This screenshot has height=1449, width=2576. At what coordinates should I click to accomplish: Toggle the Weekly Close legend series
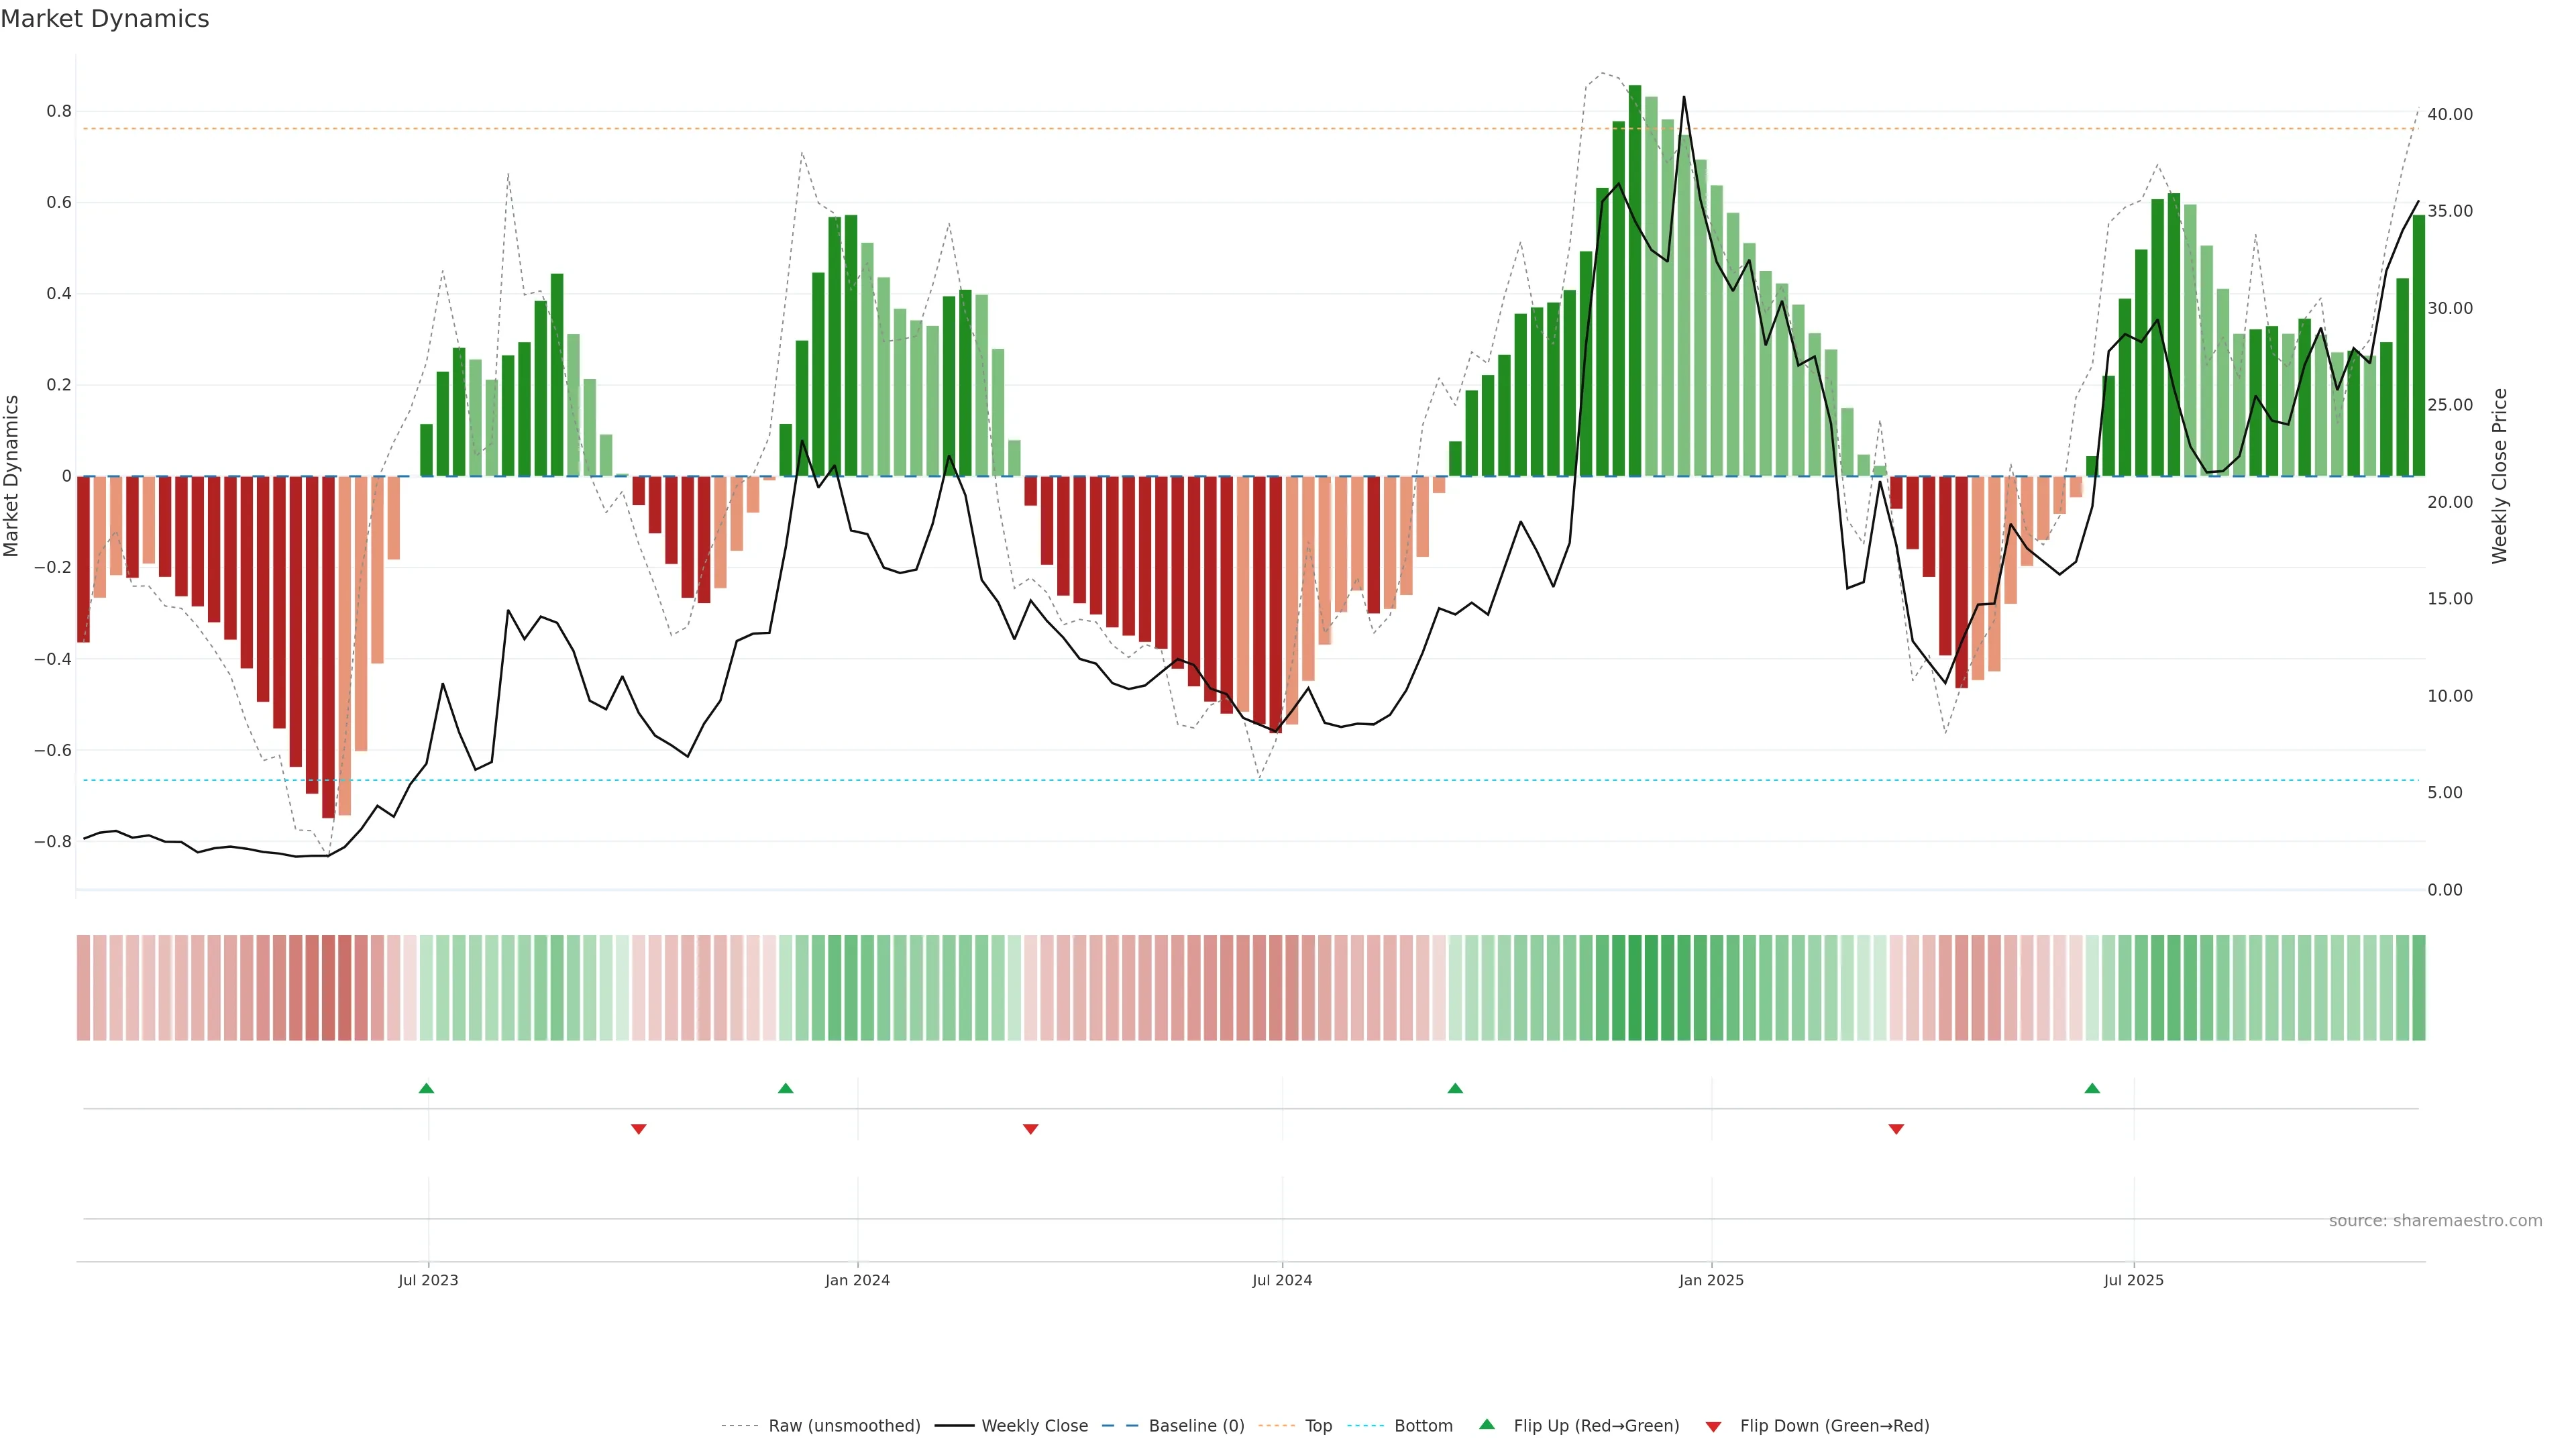coord(1034,1426)
